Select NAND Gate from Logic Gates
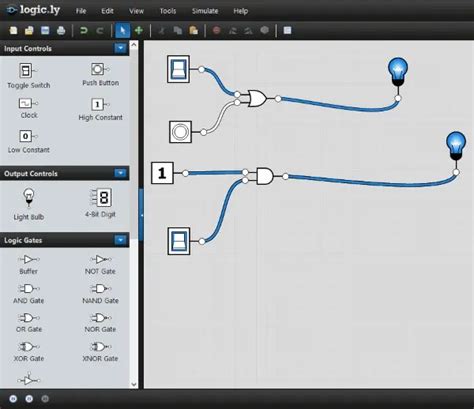This screenshot has width=474, height=409. pyautogui.click(x=100, y=293)
